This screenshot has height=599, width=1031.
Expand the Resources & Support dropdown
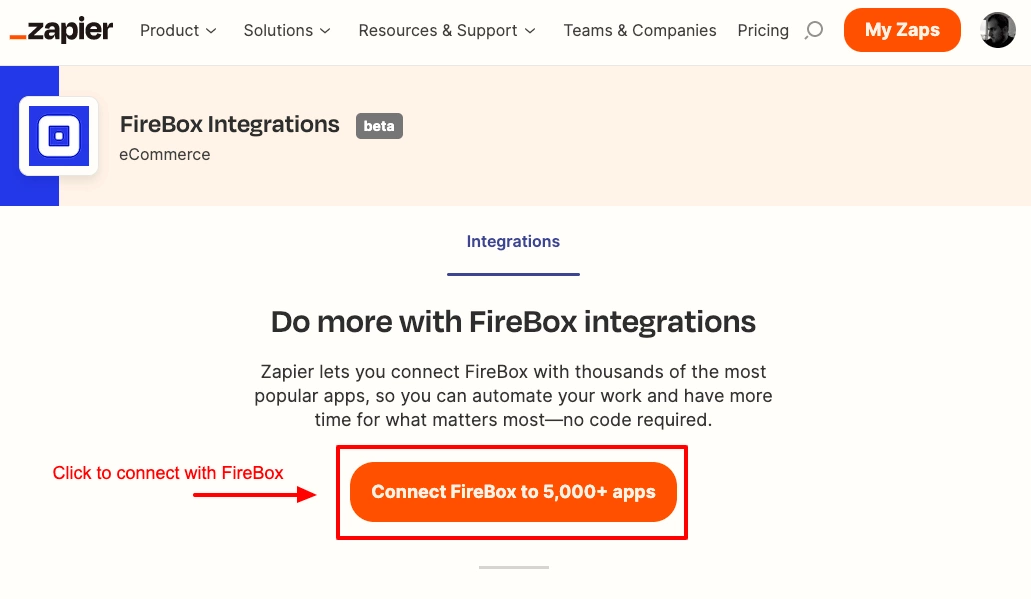pyautogui.click(x=447, y=30)
